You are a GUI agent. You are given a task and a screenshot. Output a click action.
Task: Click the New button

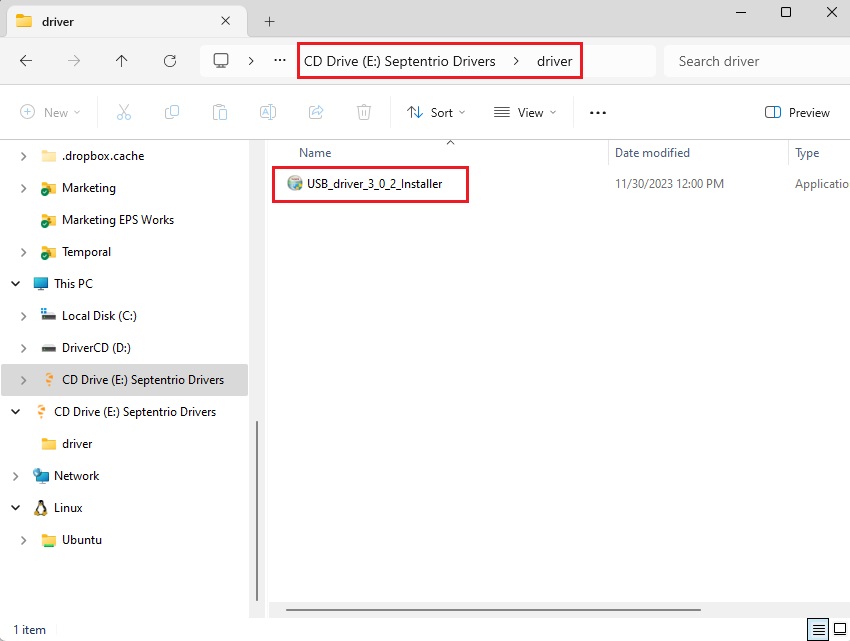(50, 113)
